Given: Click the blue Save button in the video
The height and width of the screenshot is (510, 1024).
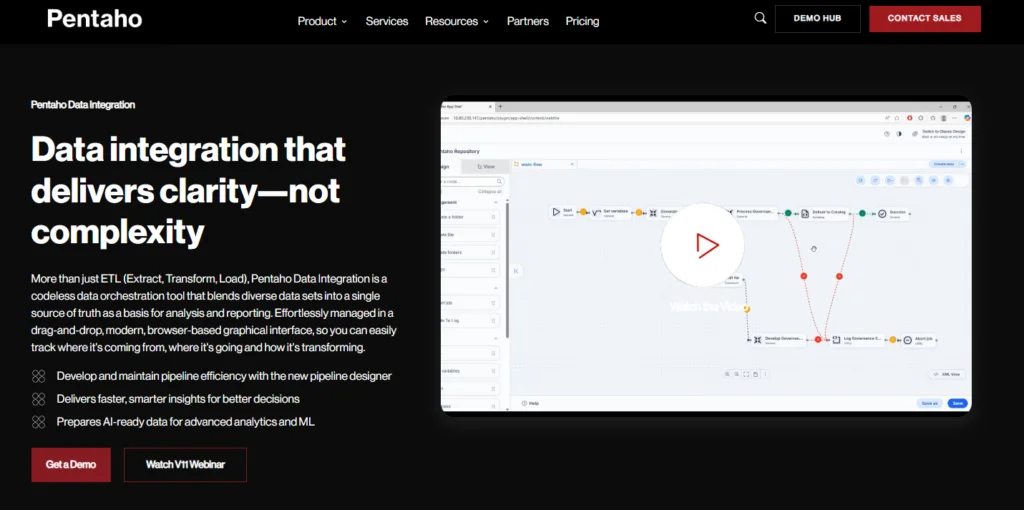Looking at the screenshot, I should click(957, 404).
